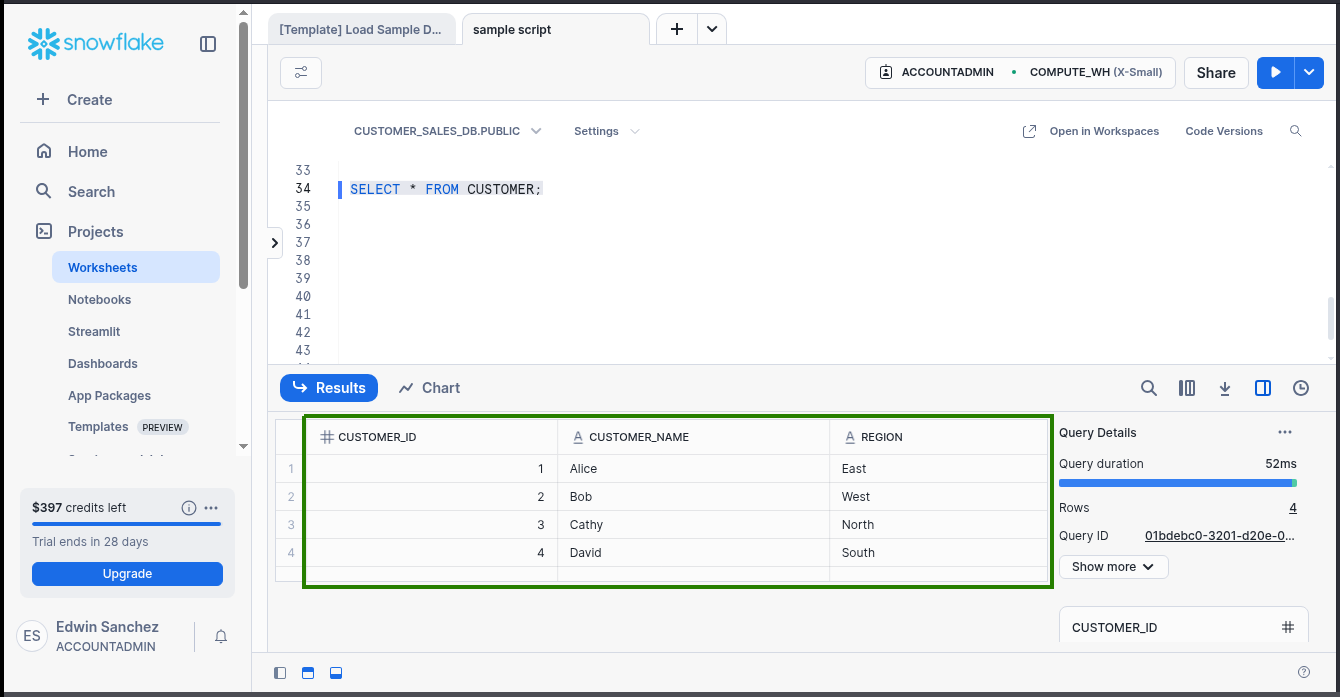Switch to the Chart view
The height and width of the screenshot is (697, 1340).
point(428,388)
